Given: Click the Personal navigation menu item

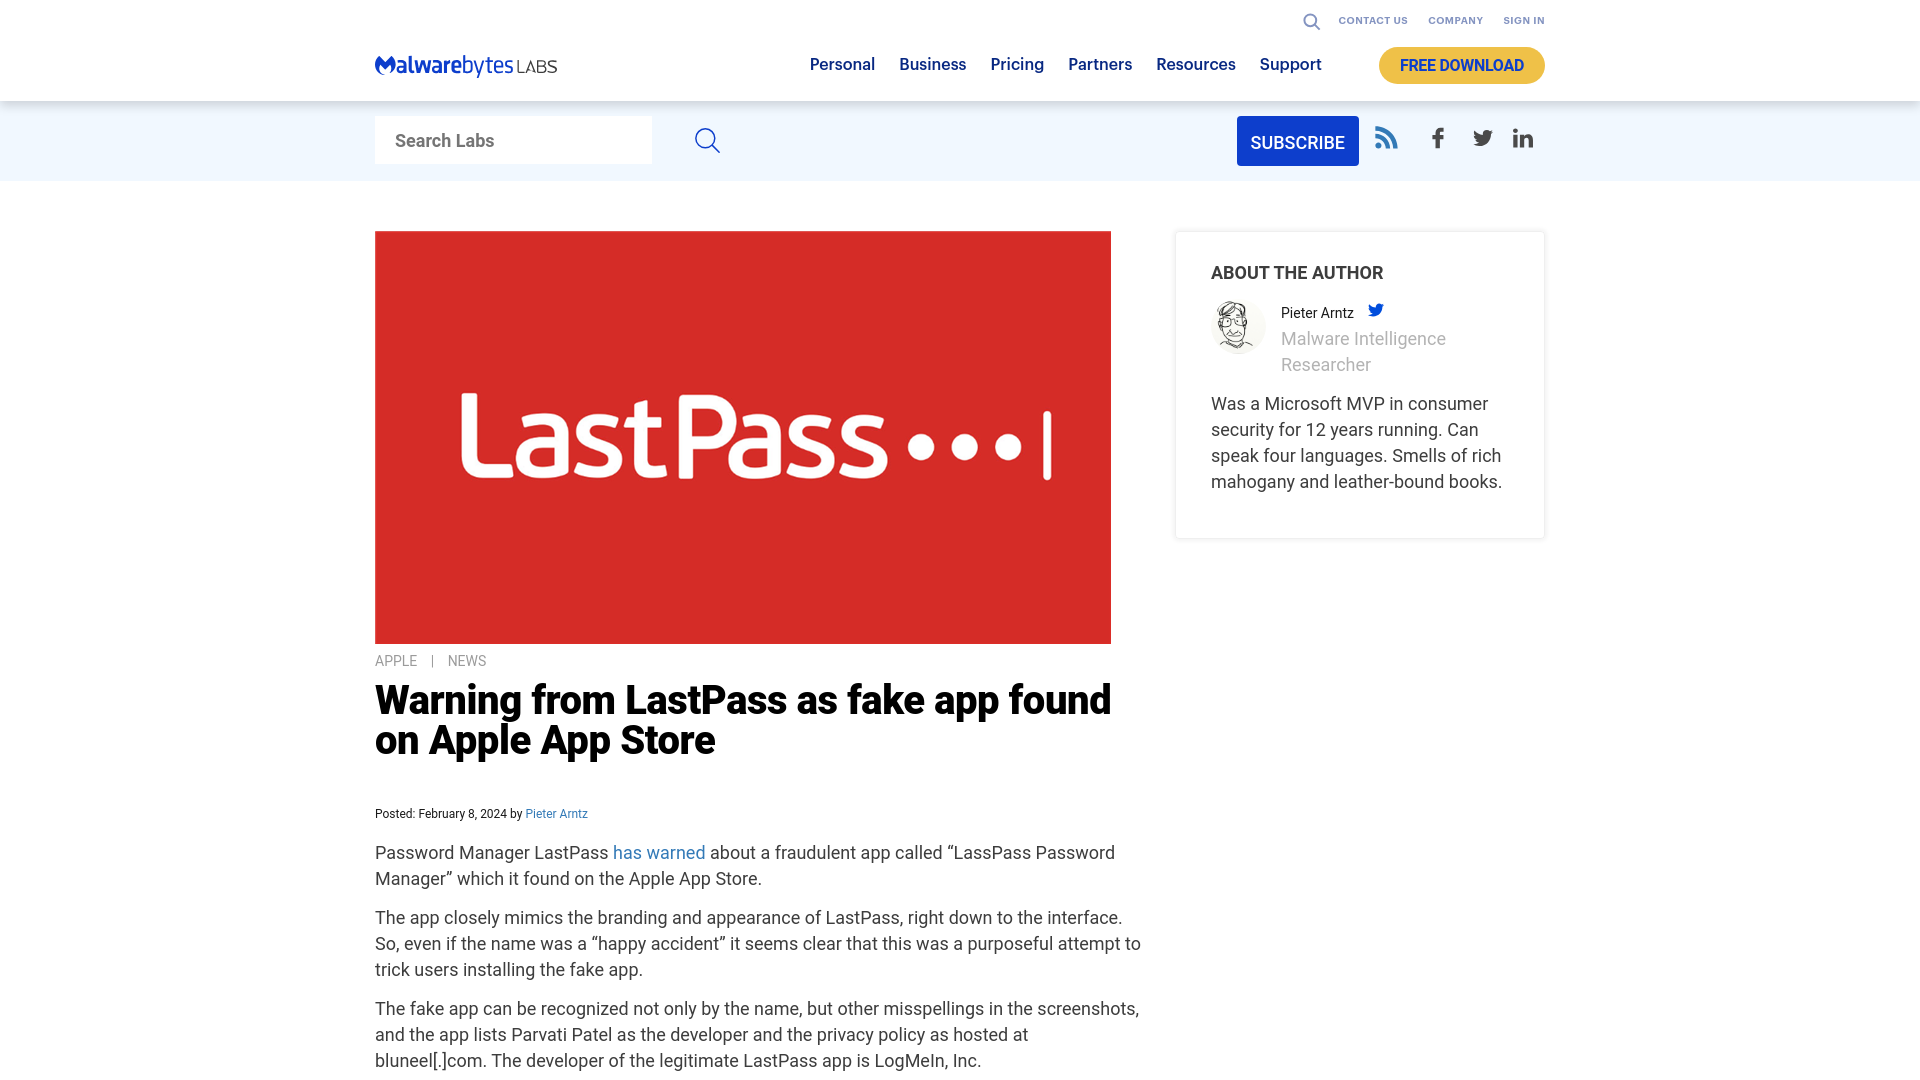Looking at the screenshot, I should click(x=843, y=65).
